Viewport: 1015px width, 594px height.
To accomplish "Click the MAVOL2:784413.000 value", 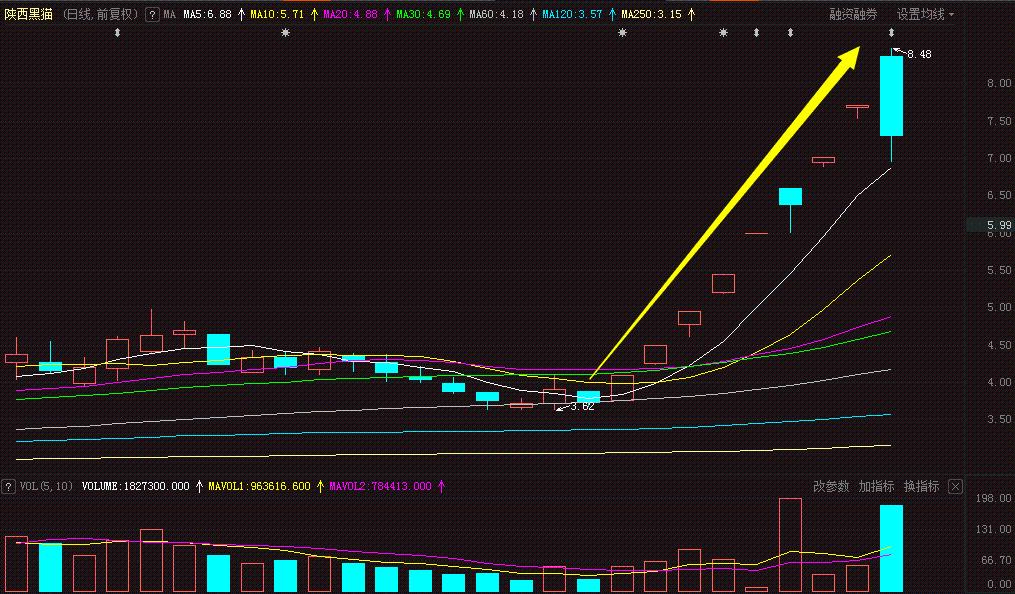I will click(x=381, y=487).
